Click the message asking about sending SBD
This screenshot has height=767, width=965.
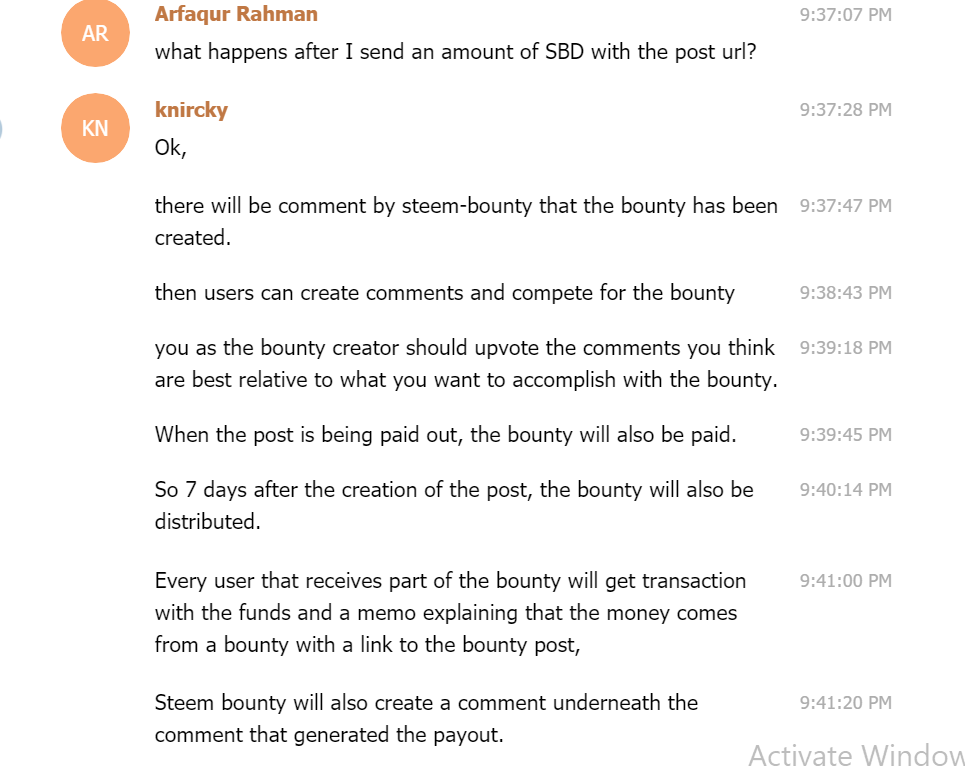point(455,51)
